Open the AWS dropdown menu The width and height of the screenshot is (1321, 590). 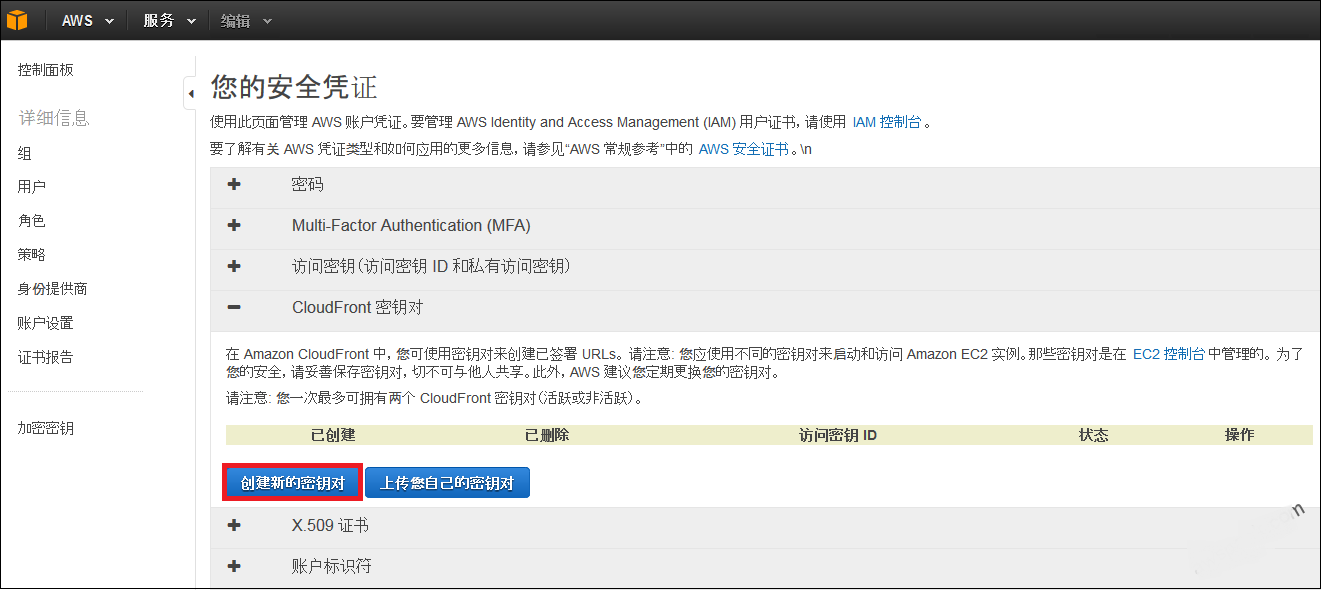(x=88, y=21)
